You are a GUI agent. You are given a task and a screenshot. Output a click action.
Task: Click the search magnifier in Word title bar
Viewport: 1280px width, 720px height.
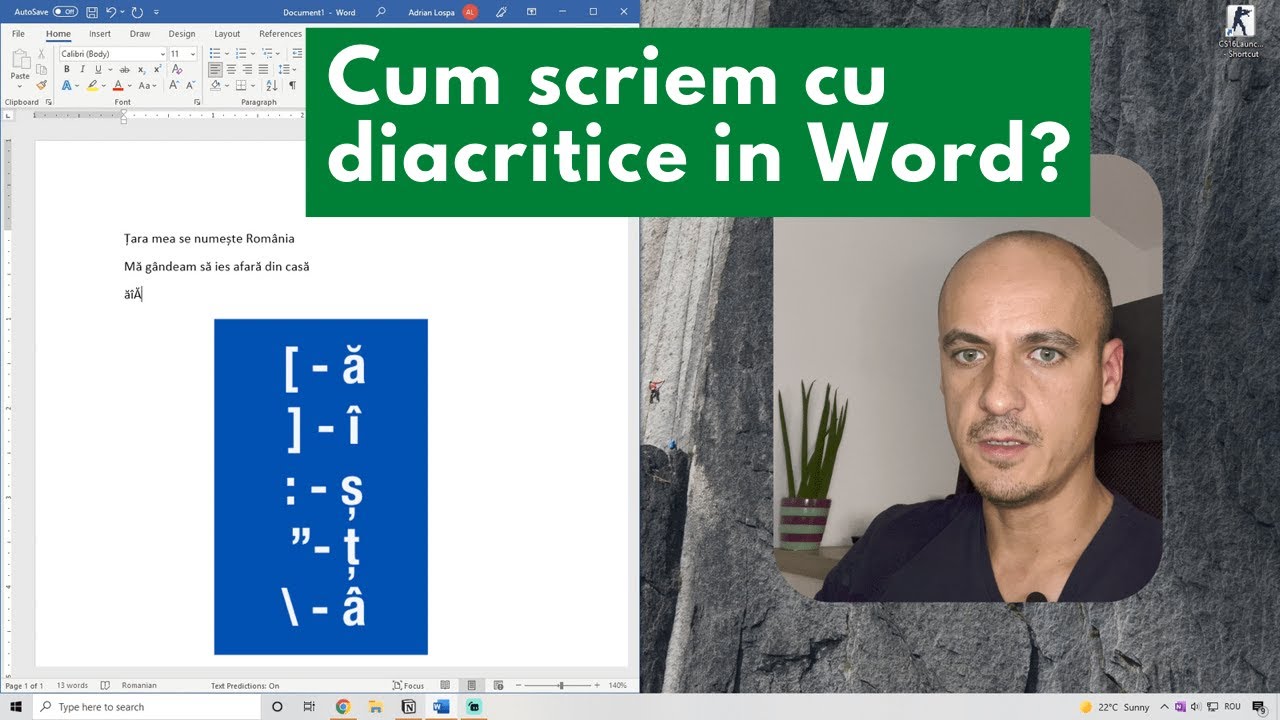(x=381, y=12)
